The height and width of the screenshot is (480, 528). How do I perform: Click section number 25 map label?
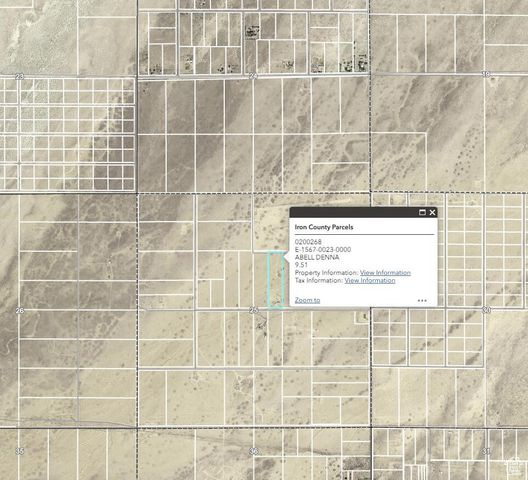coord(254,310)
